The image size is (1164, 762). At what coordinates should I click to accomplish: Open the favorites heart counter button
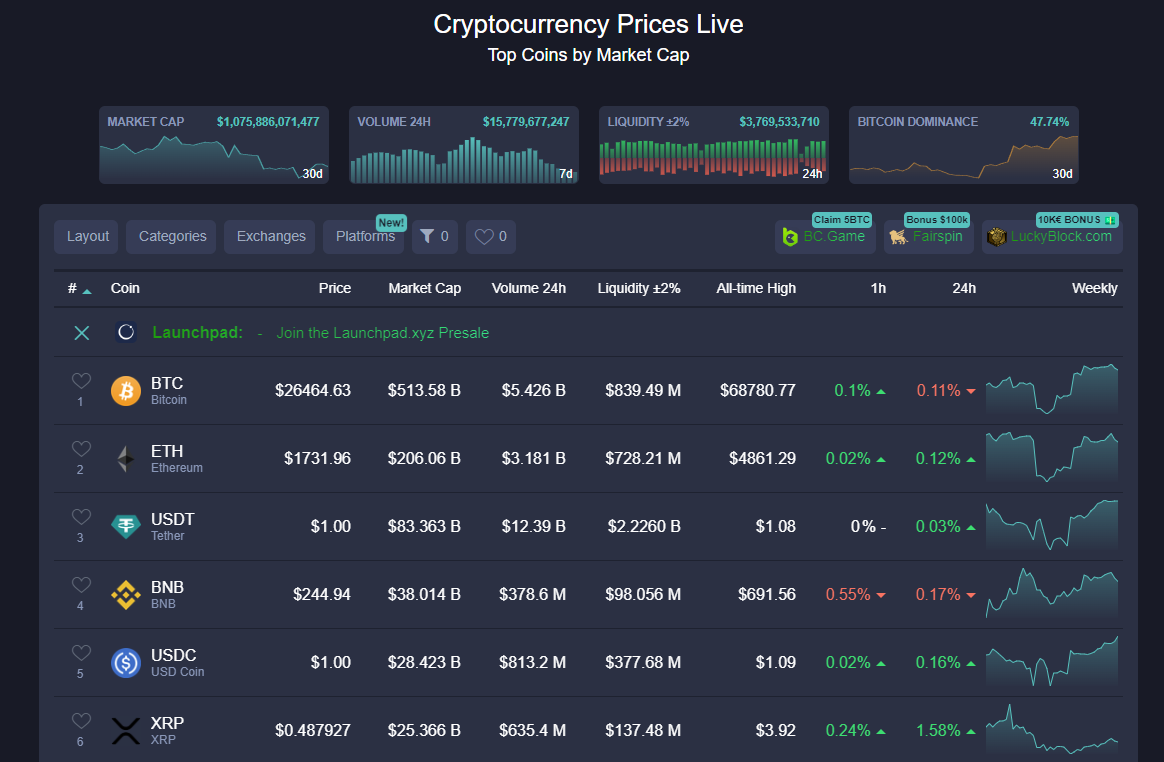pos(491,236)
